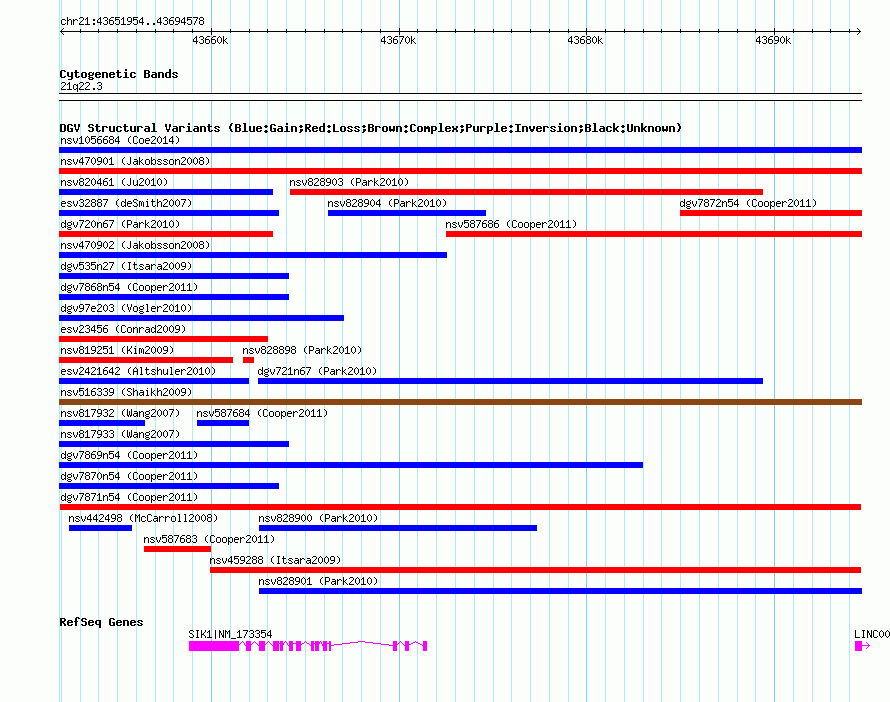The image size is (890, 702).
Task: Select the nsv828904 (Park2010) blue bar
Action: click(x=406, y=213)
